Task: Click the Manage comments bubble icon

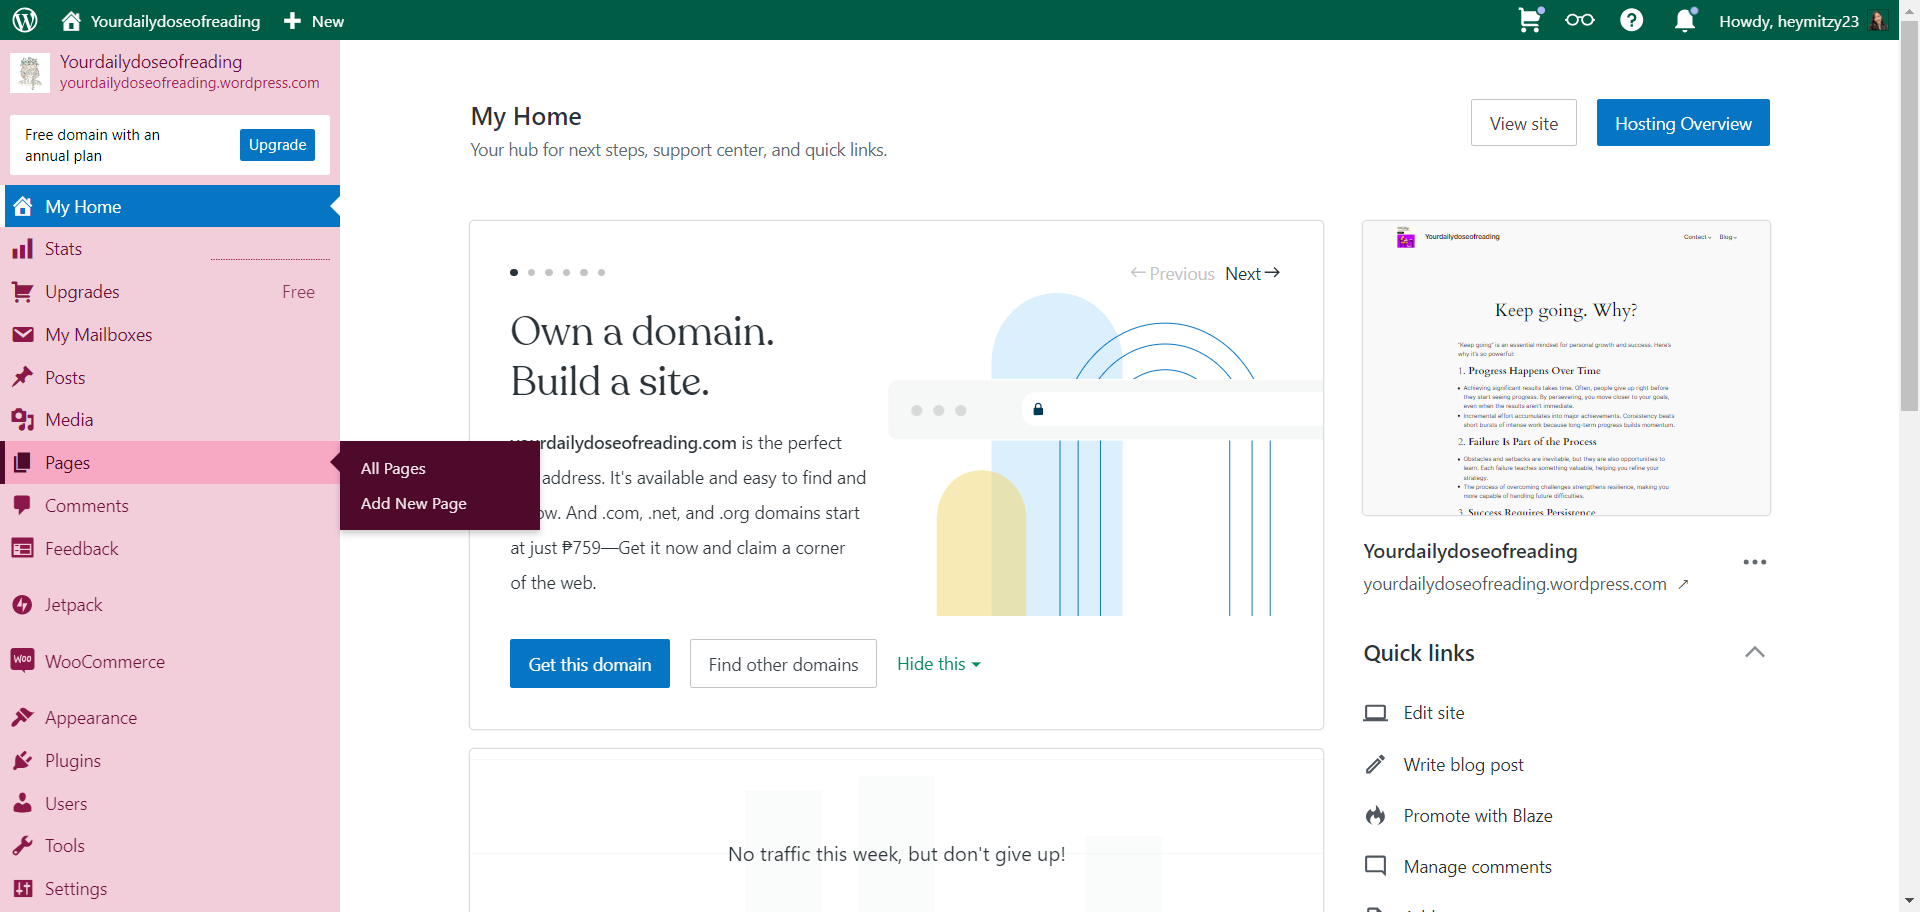Action: coord(1376,866)
